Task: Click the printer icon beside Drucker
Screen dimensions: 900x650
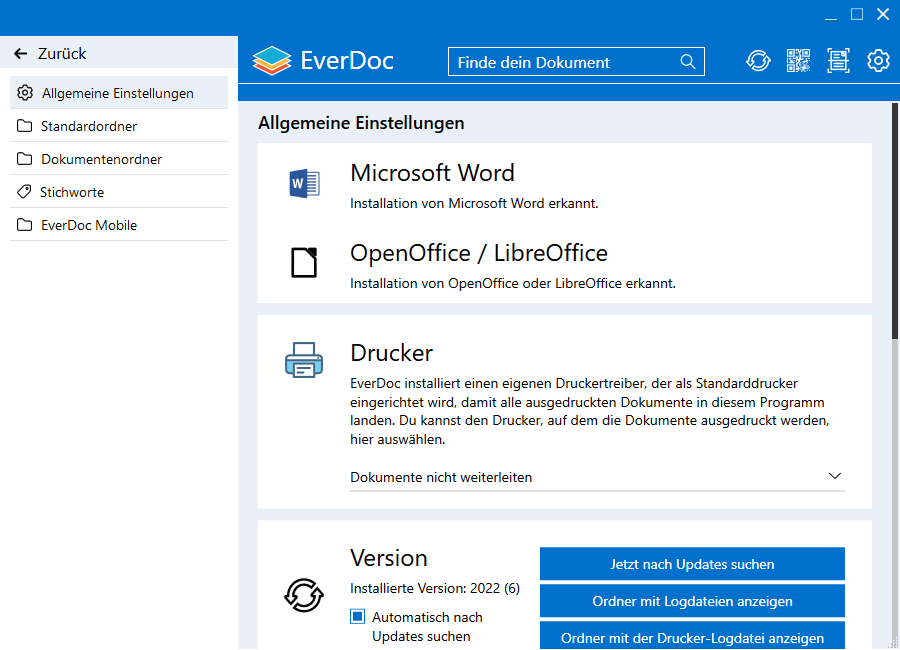Action: pos(304,360)
